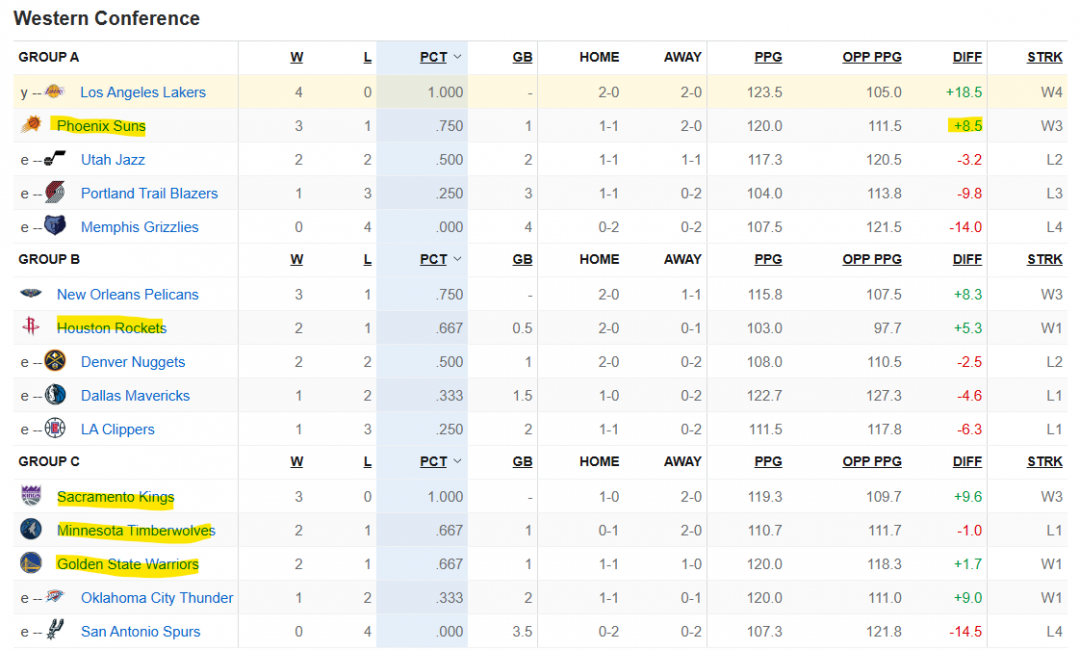This screenshot has height=651, width=1080.
Task: Click the Lakers W4 streak cell
Action: [x=1052, y=92]
